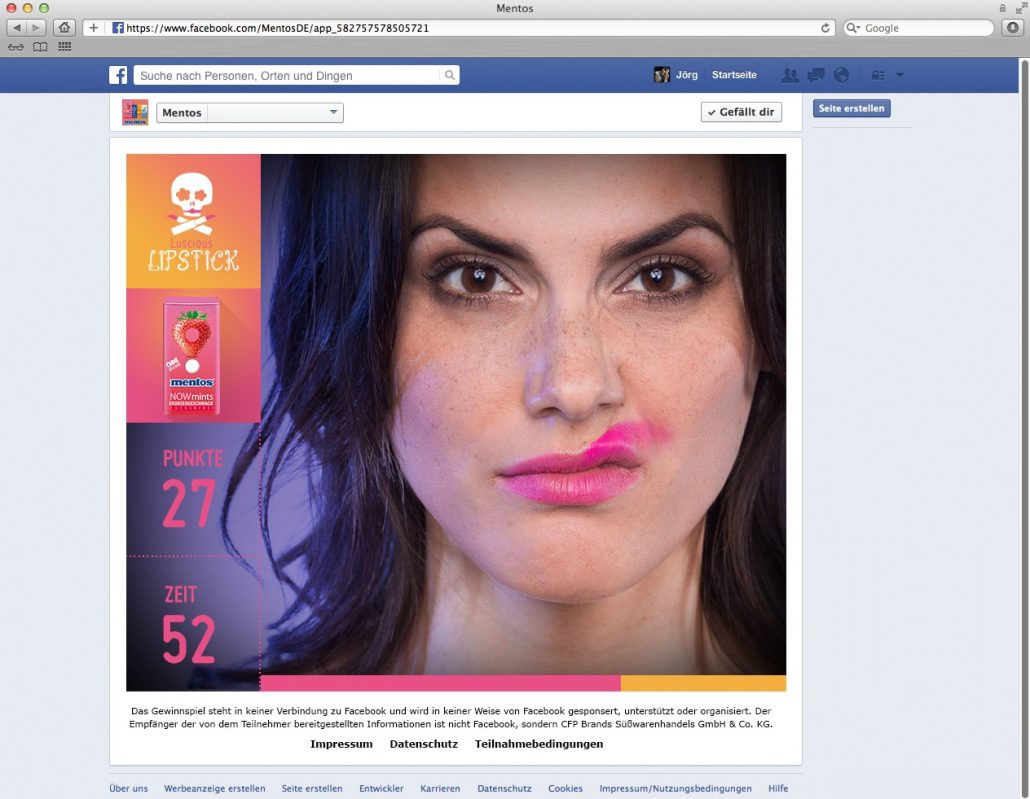Image resolution: width=1030 pixels, height=799 pixels.
Task: Click the orange remaining portion of progress bar
Action: (704, 683)
